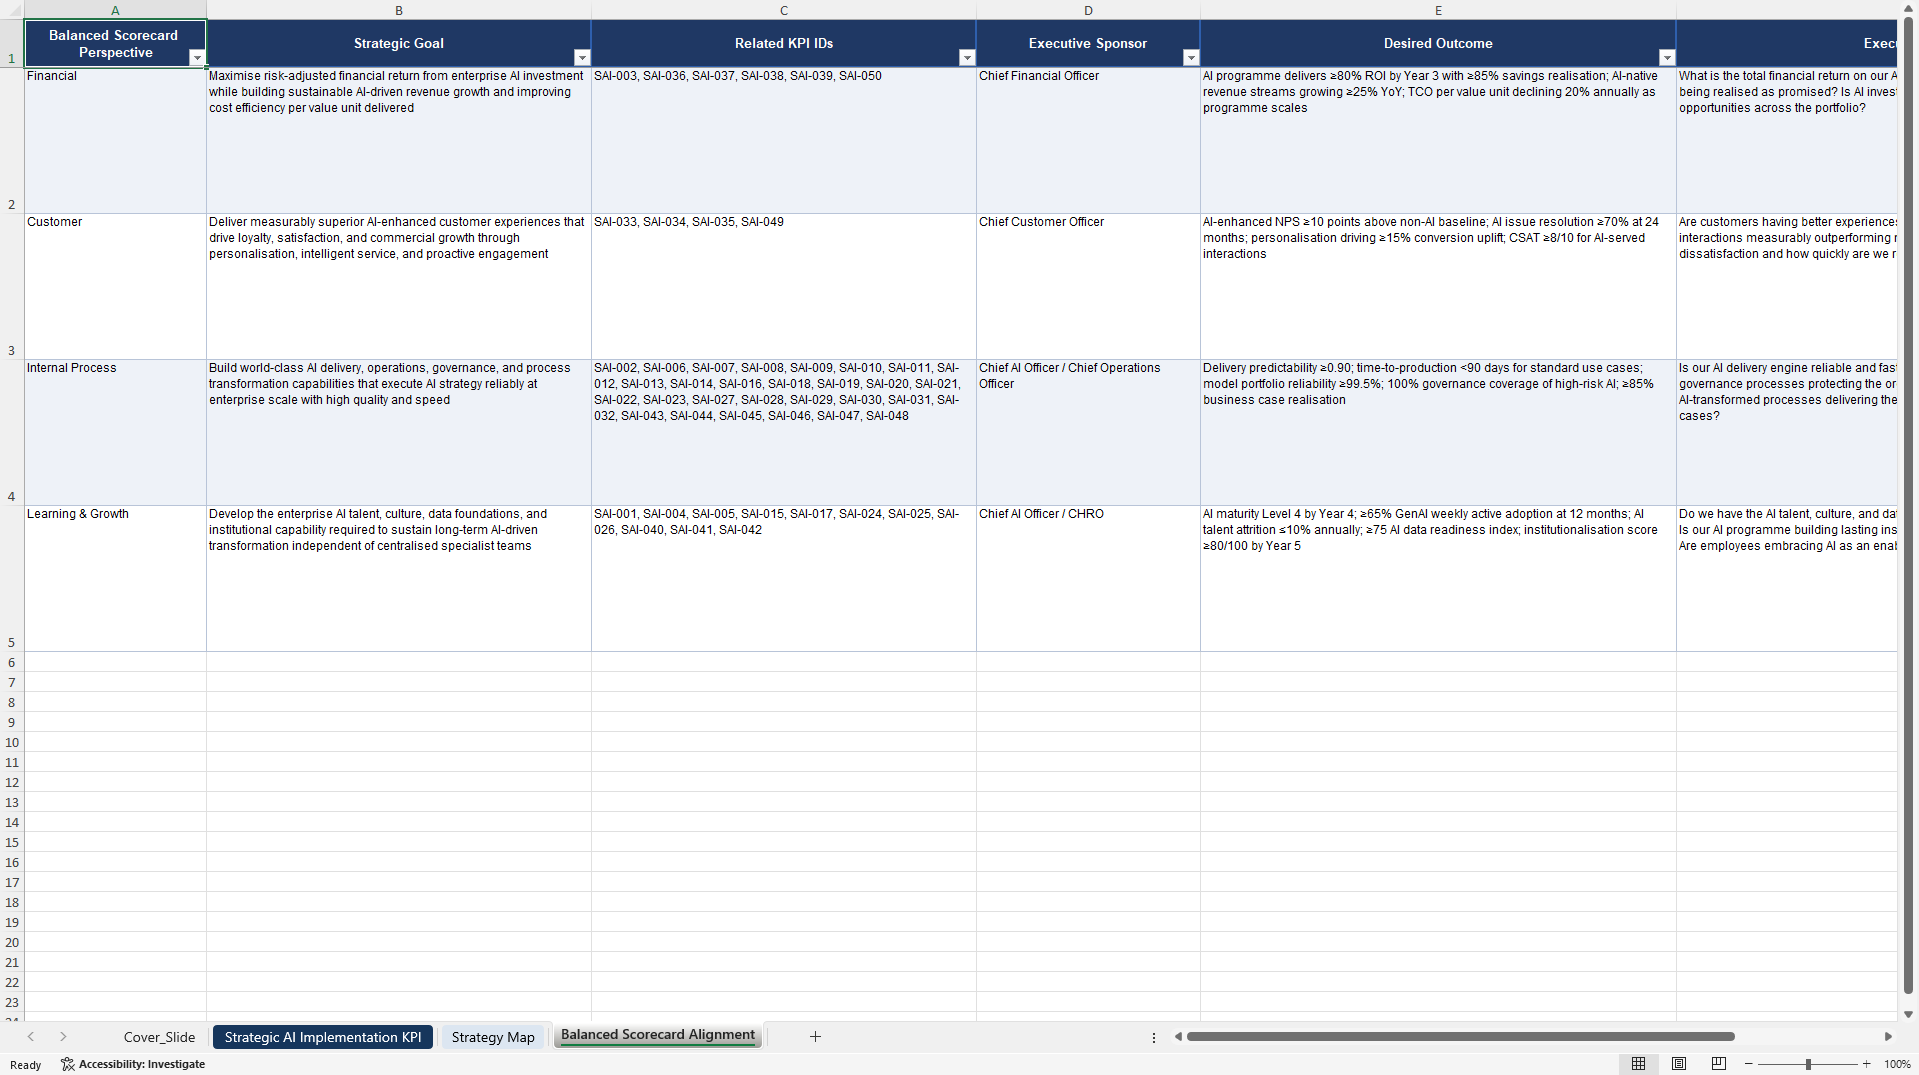Click the vertical scrollbar thumb
This screenshot has width=1919, height=1075.
(x=1908, y=505)
